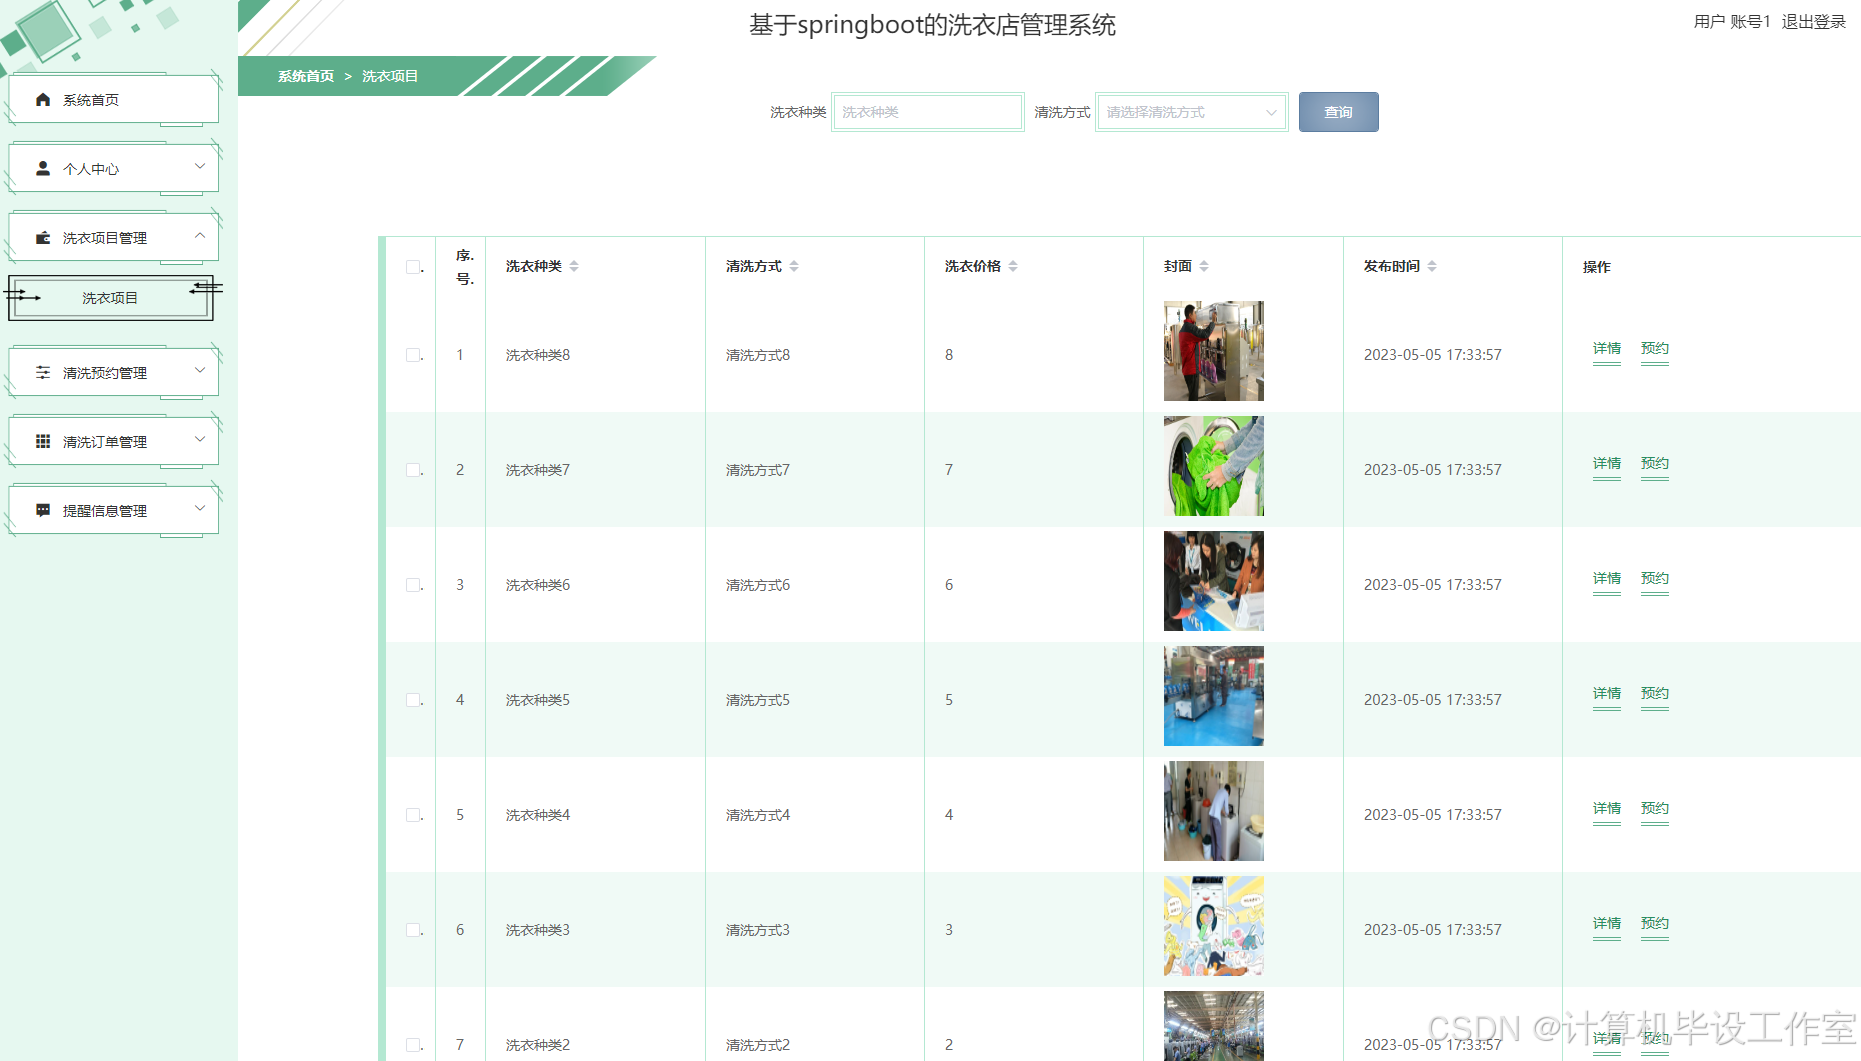Click 系统首页 in the breadcrumb
Image resolution: width=1861 pixels, height=1061 pixels.
point(306,76)
